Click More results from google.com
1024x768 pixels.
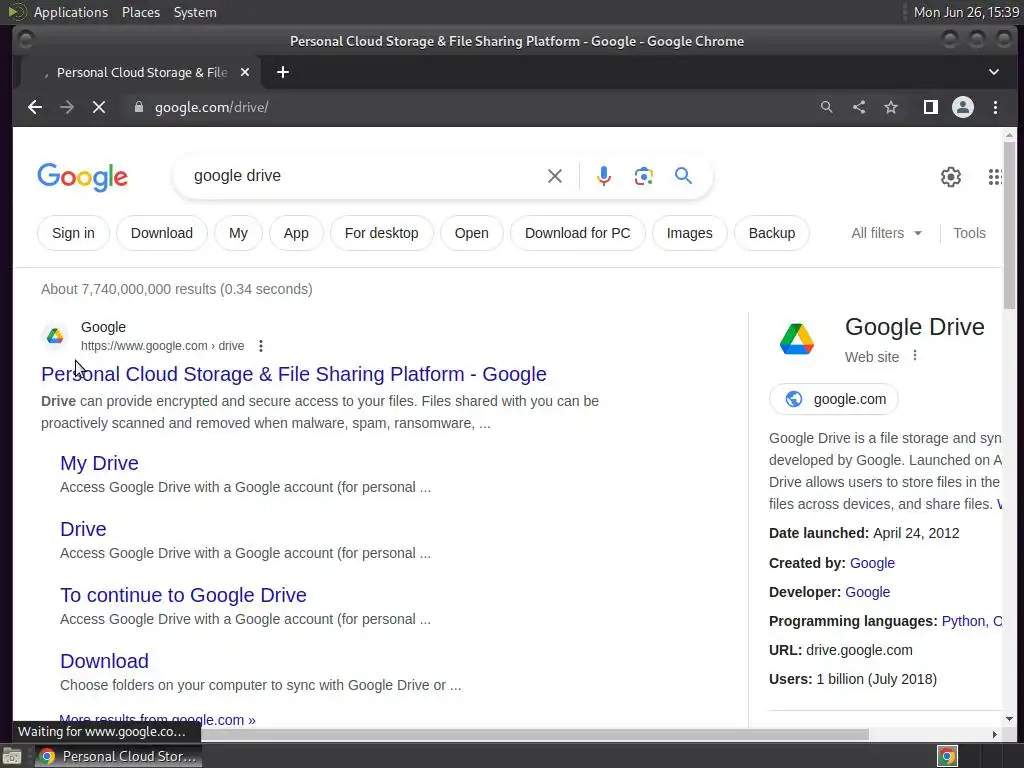point(157,720)
